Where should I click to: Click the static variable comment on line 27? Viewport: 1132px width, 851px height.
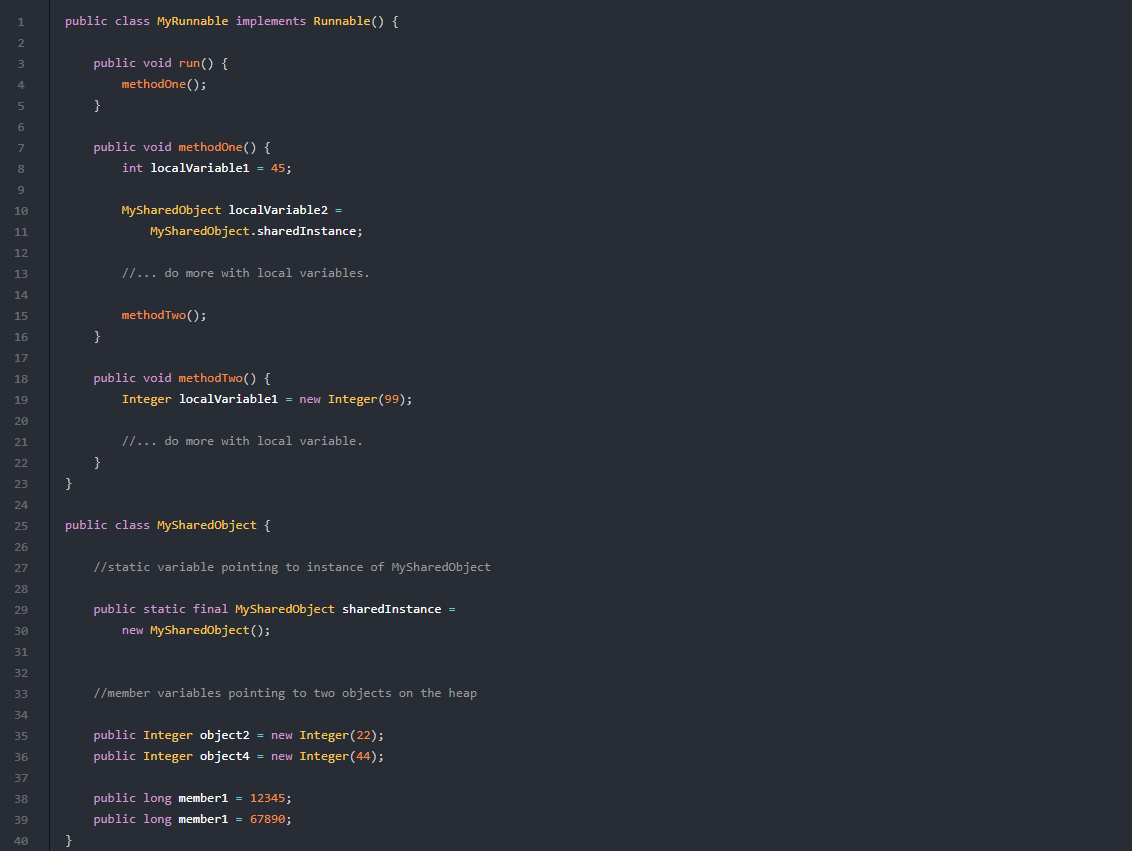[292, 567]
